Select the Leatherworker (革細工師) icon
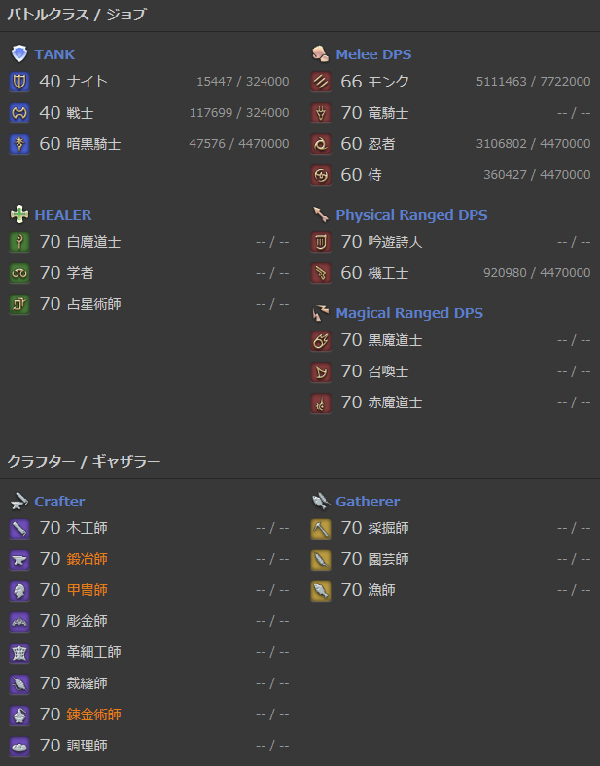This screenshot has width=600, height=766. tap(20, 653)
